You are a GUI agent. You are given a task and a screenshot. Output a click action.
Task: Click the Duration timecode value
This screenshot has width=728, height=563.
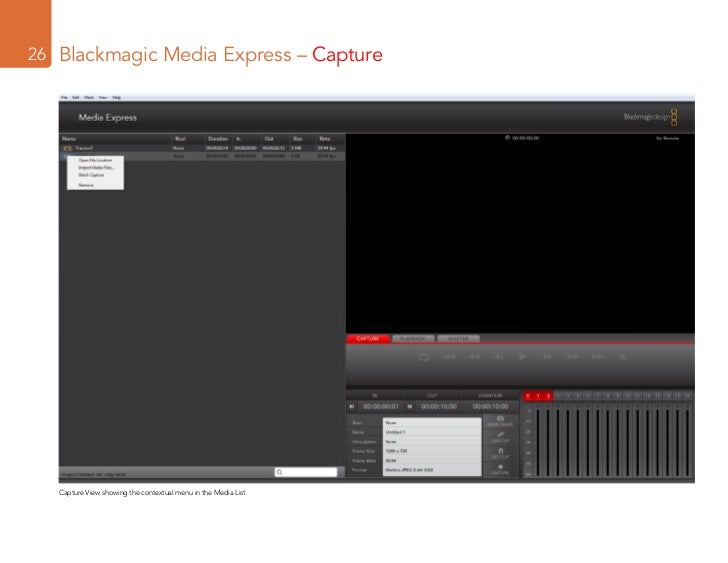491,407
